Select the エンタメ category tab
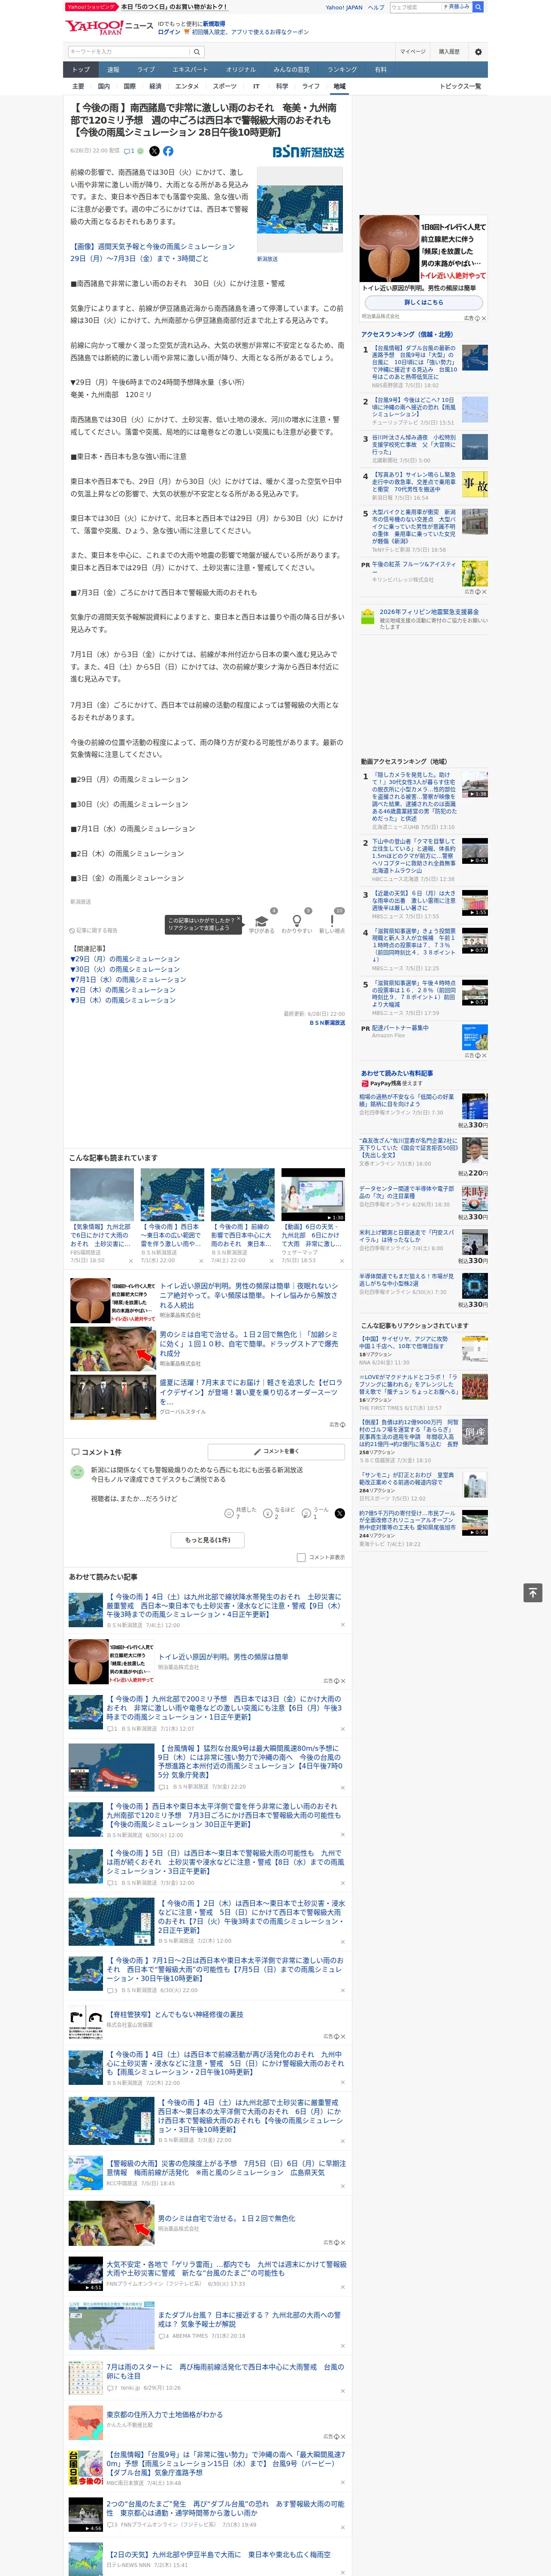 point(187,86)
